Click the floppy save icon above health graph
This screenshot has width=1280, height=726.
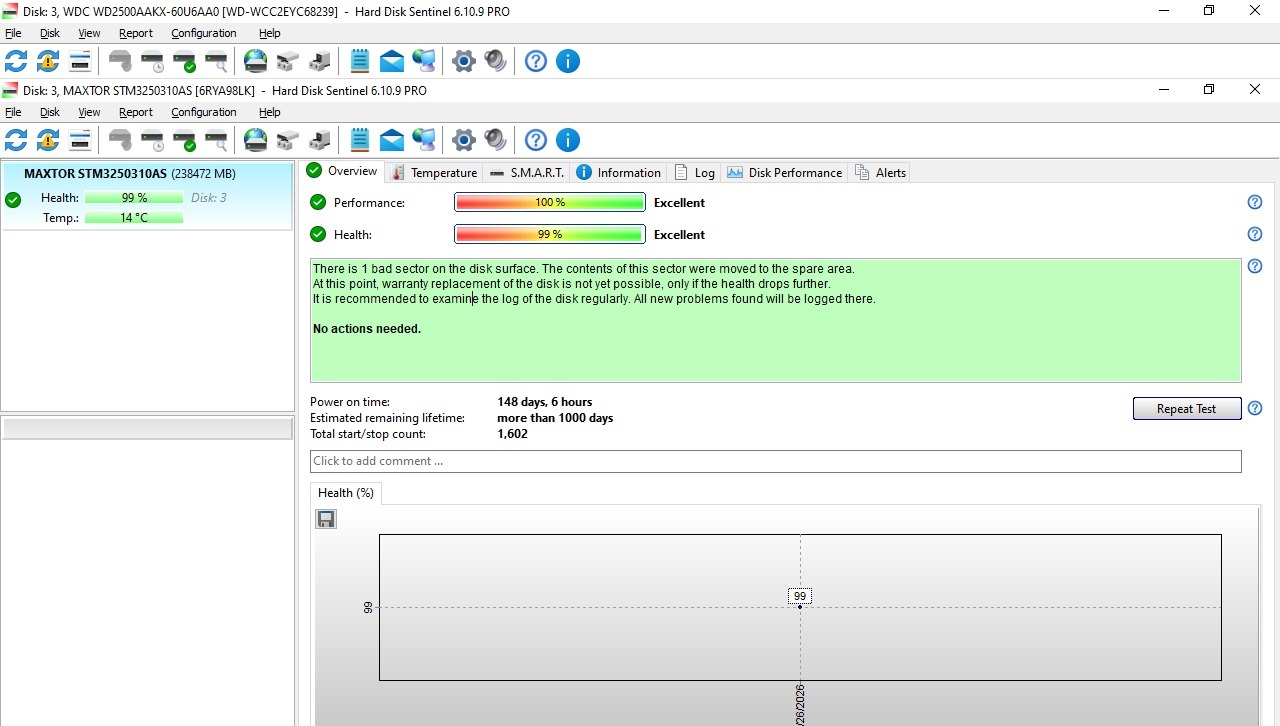[x=326, y=519]
